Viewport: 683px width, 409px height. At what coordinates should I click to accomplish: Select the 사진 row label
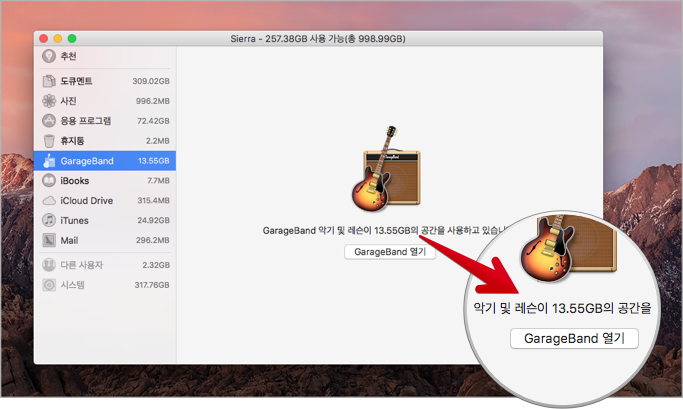pos(68,101)
